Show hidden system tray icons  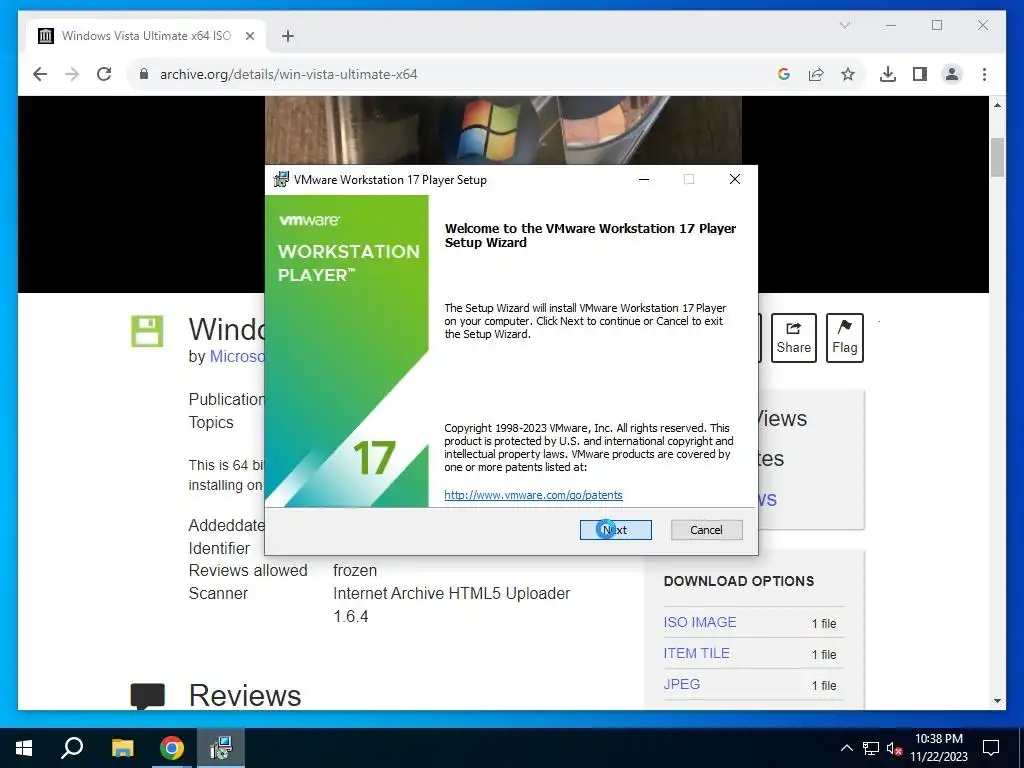[846, 748]
